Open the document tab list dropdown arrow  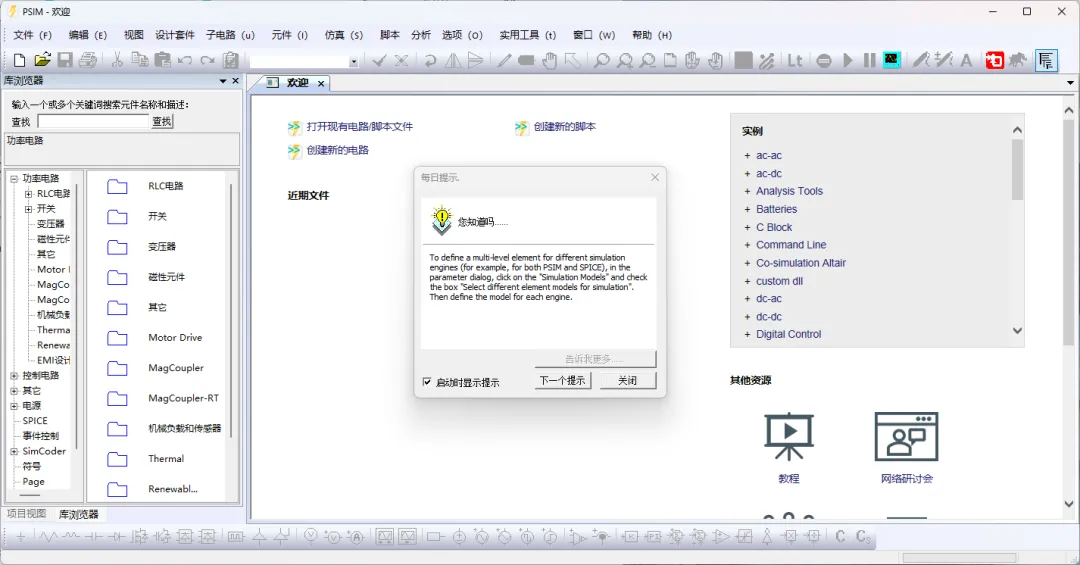tap(1070, 83)
